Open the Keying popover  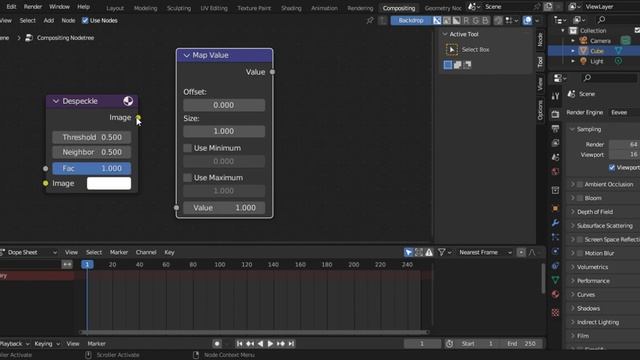(47, 344)
